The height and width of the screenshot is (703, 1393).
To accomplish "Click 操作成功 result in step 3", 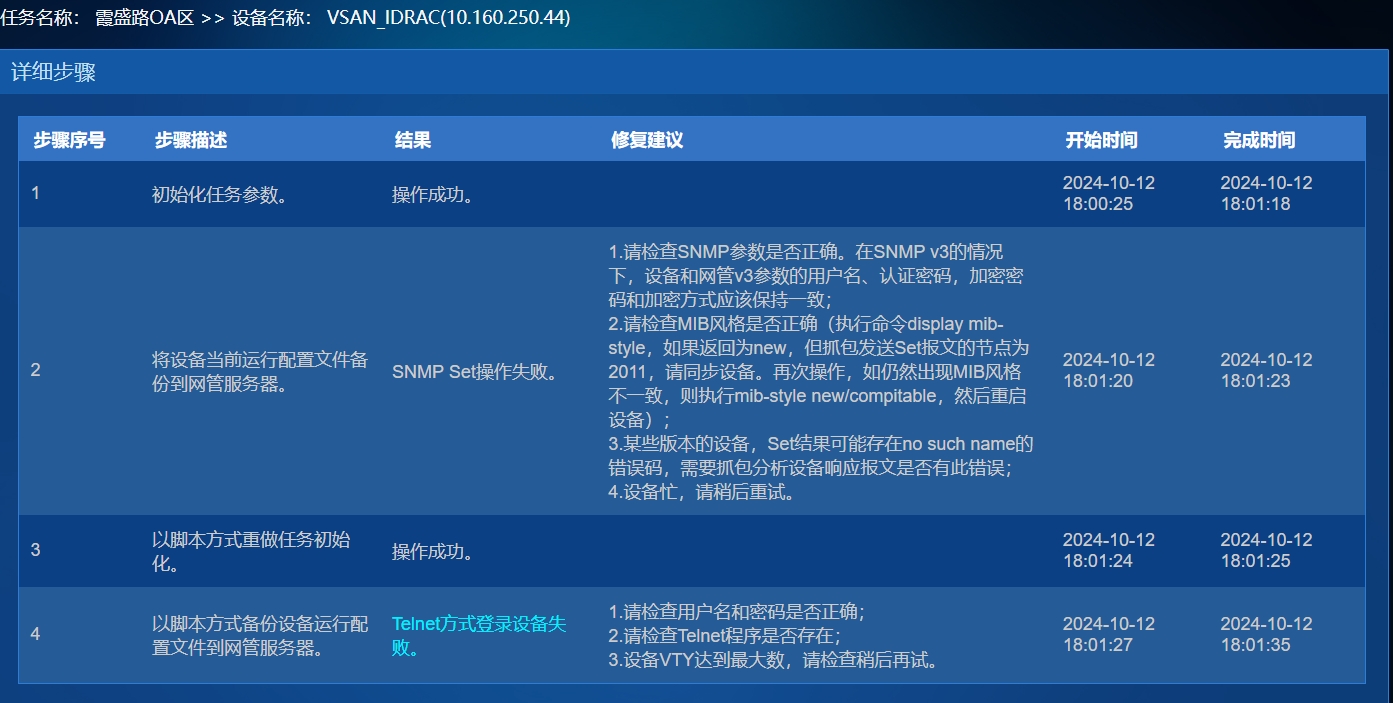I will pyautogui.click(x=433, y=551).
